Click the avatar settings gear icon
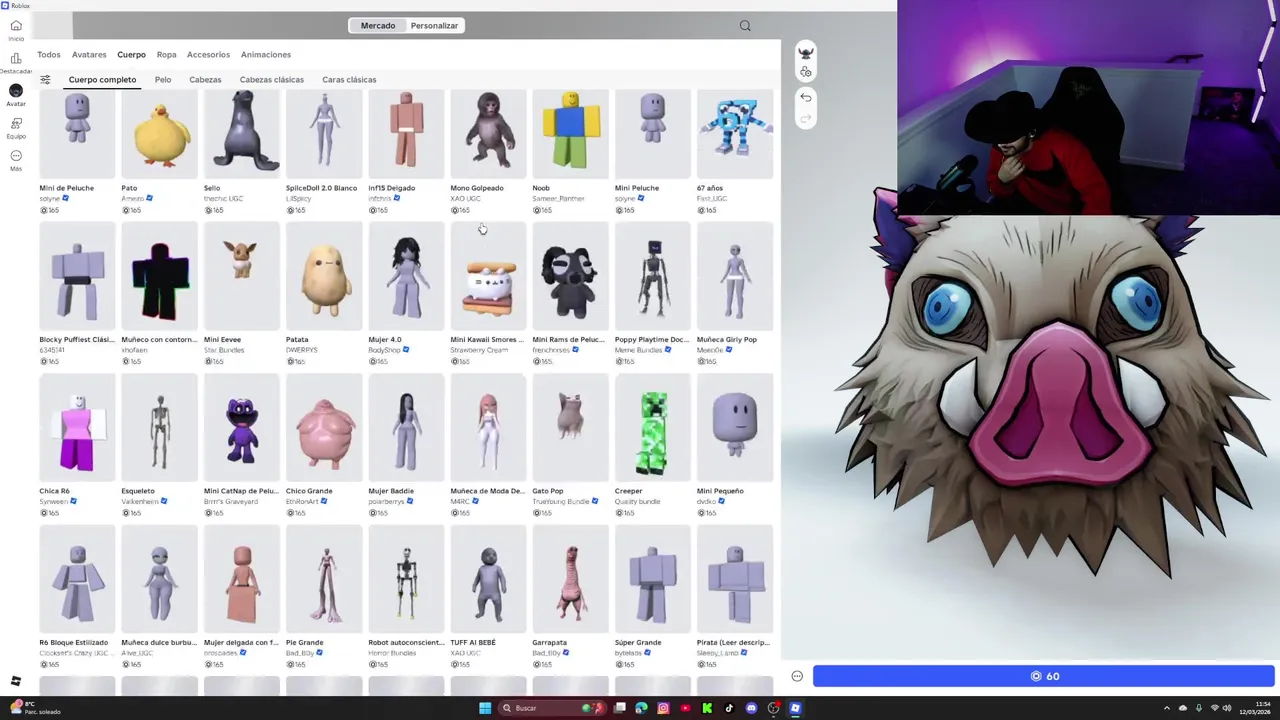The height and width of the screenshot is (720, 1280). (x=806, y=72)
